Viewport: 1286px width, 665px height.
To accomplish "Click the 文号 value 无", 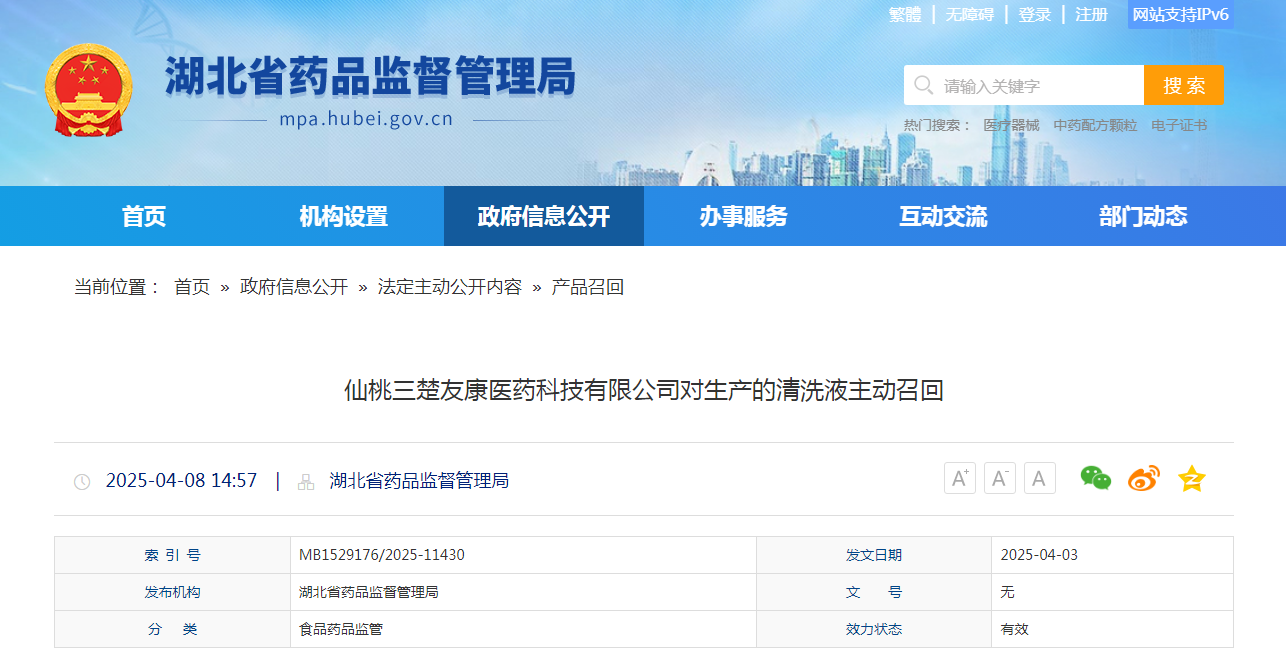I will click(x=1007, y=592).
